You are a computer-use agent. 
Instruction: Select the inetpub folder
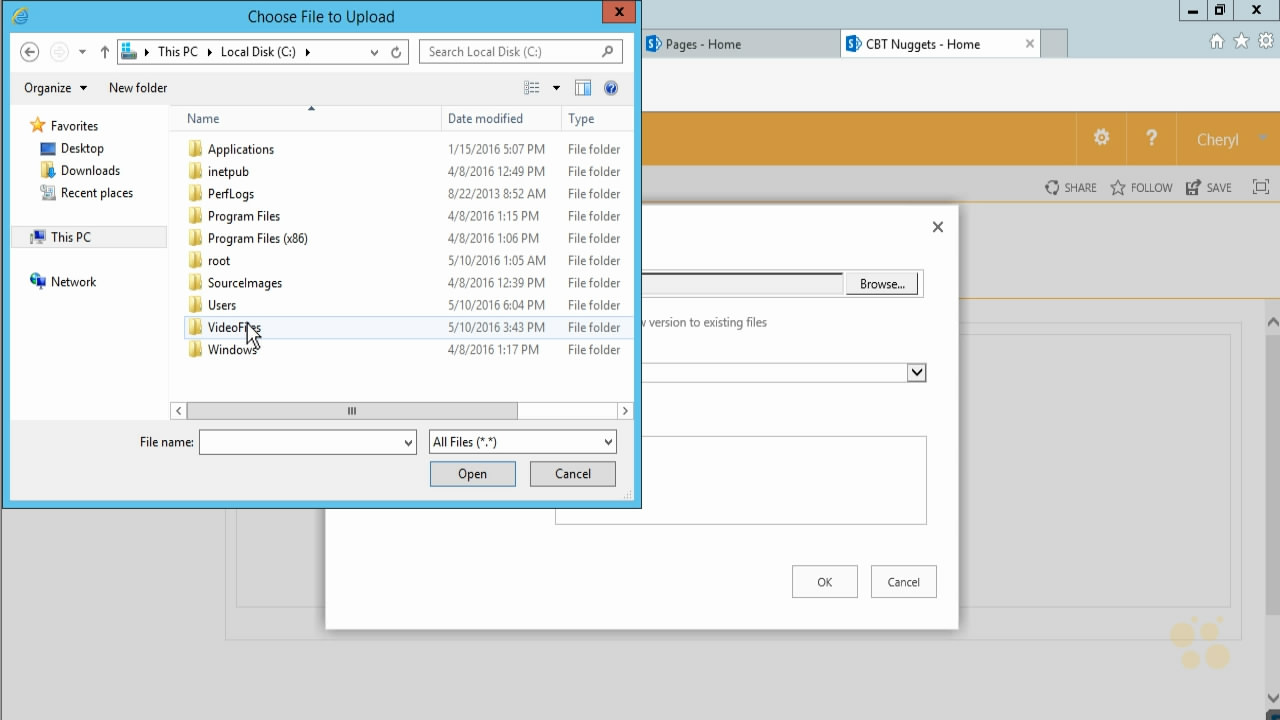pyautogui.click(x=228, y=171)
